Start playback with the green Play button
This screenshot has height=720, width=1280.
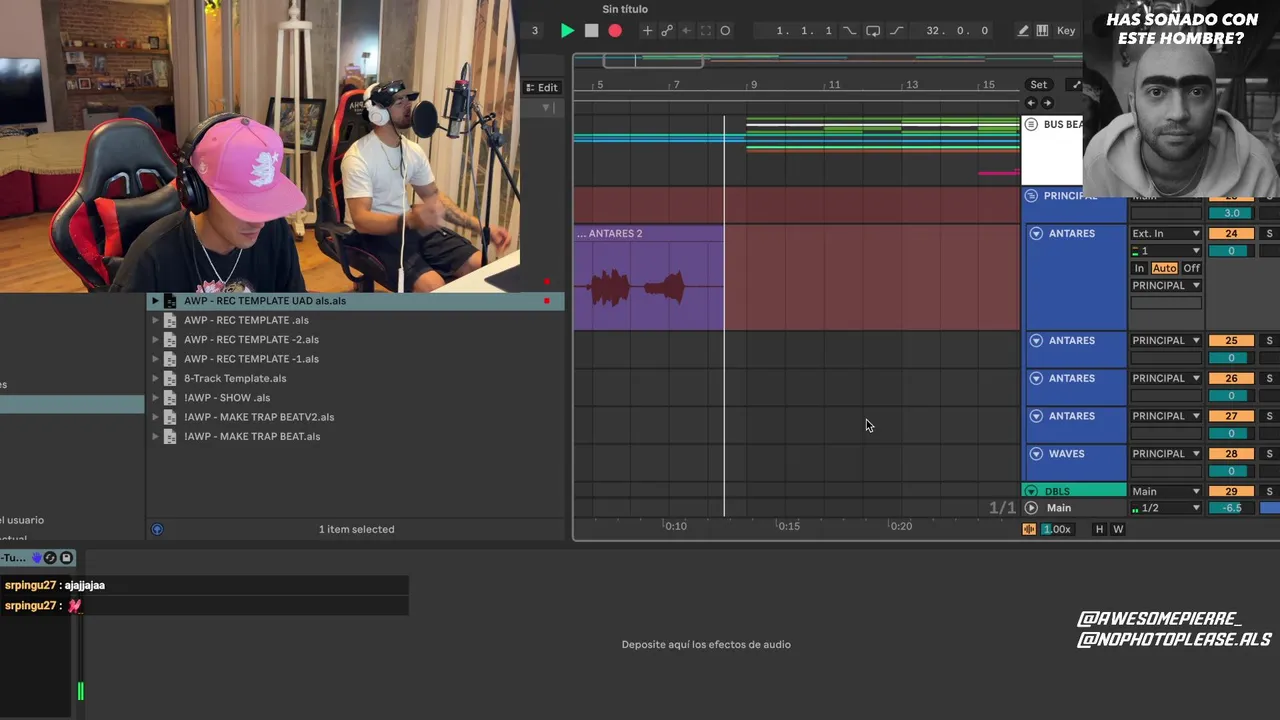pos(567,31)
